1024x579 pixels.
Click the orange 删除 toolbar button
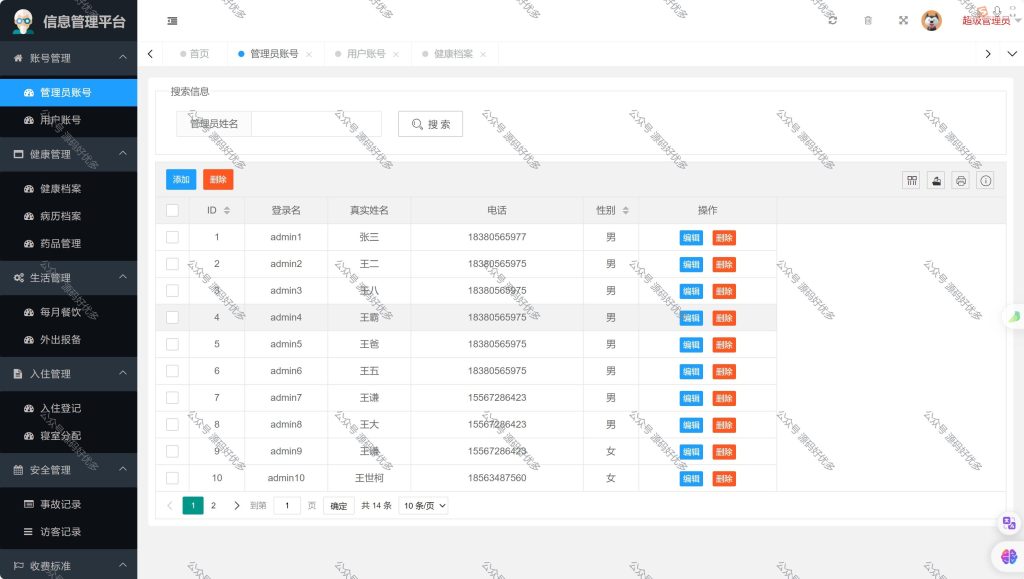pos(218,180)
